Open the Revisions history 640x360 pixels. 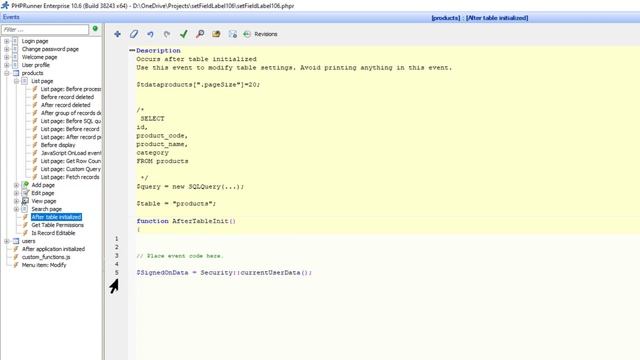(260, 34)
